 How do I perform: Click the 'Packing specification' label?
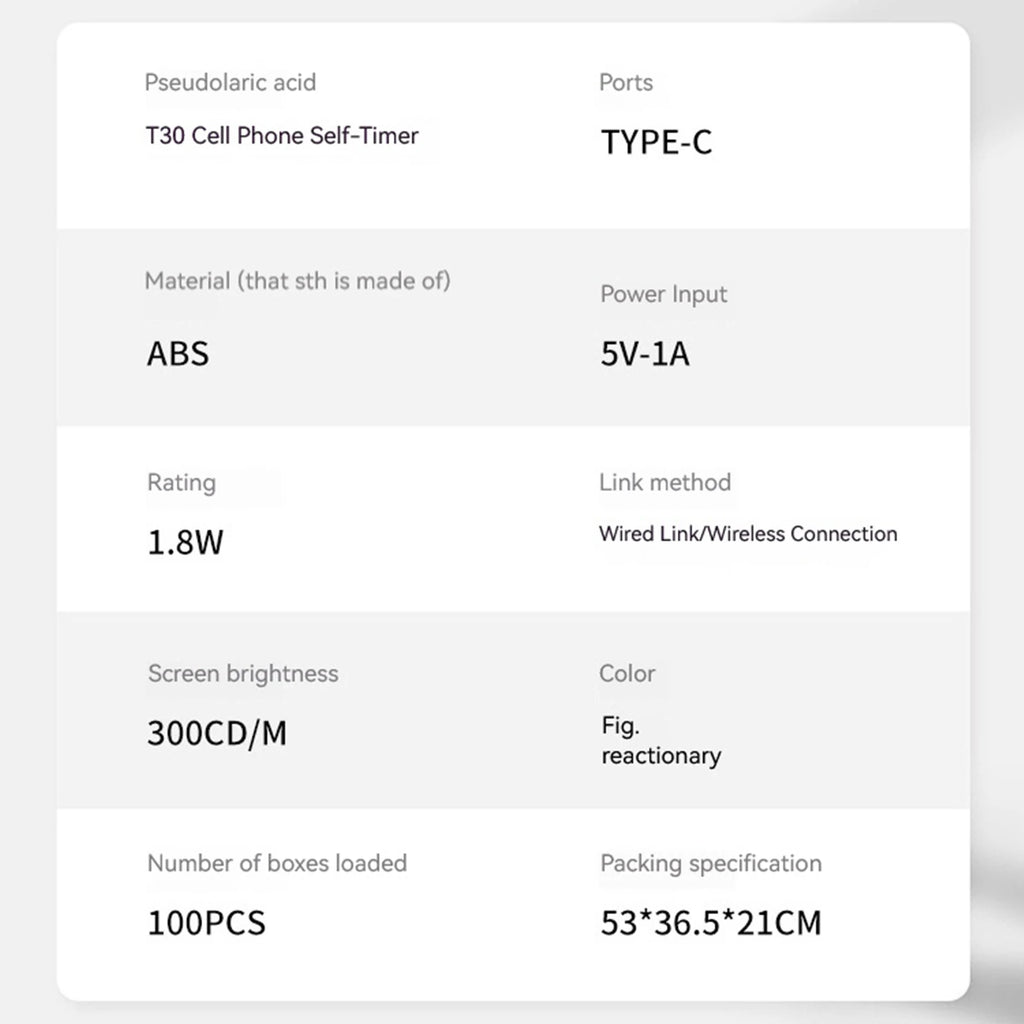click(x=711, y=864)
